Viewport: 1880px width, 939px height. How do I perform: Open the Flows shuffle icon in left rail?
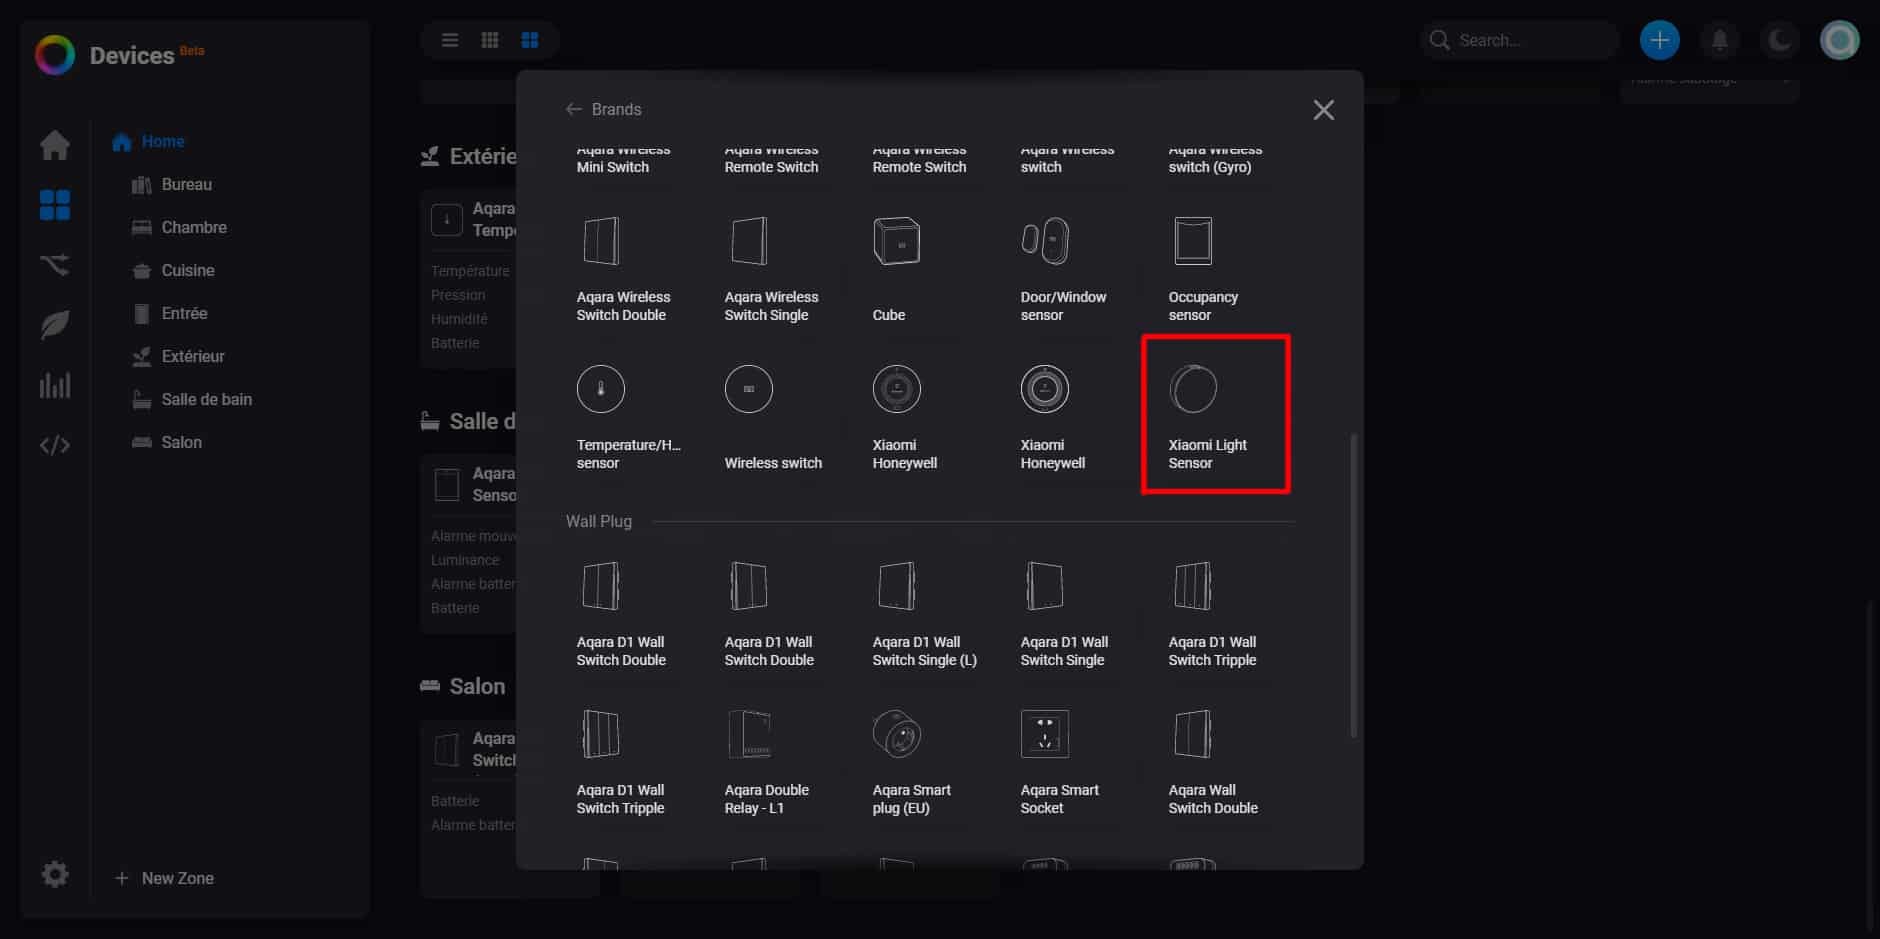[55, 265]
